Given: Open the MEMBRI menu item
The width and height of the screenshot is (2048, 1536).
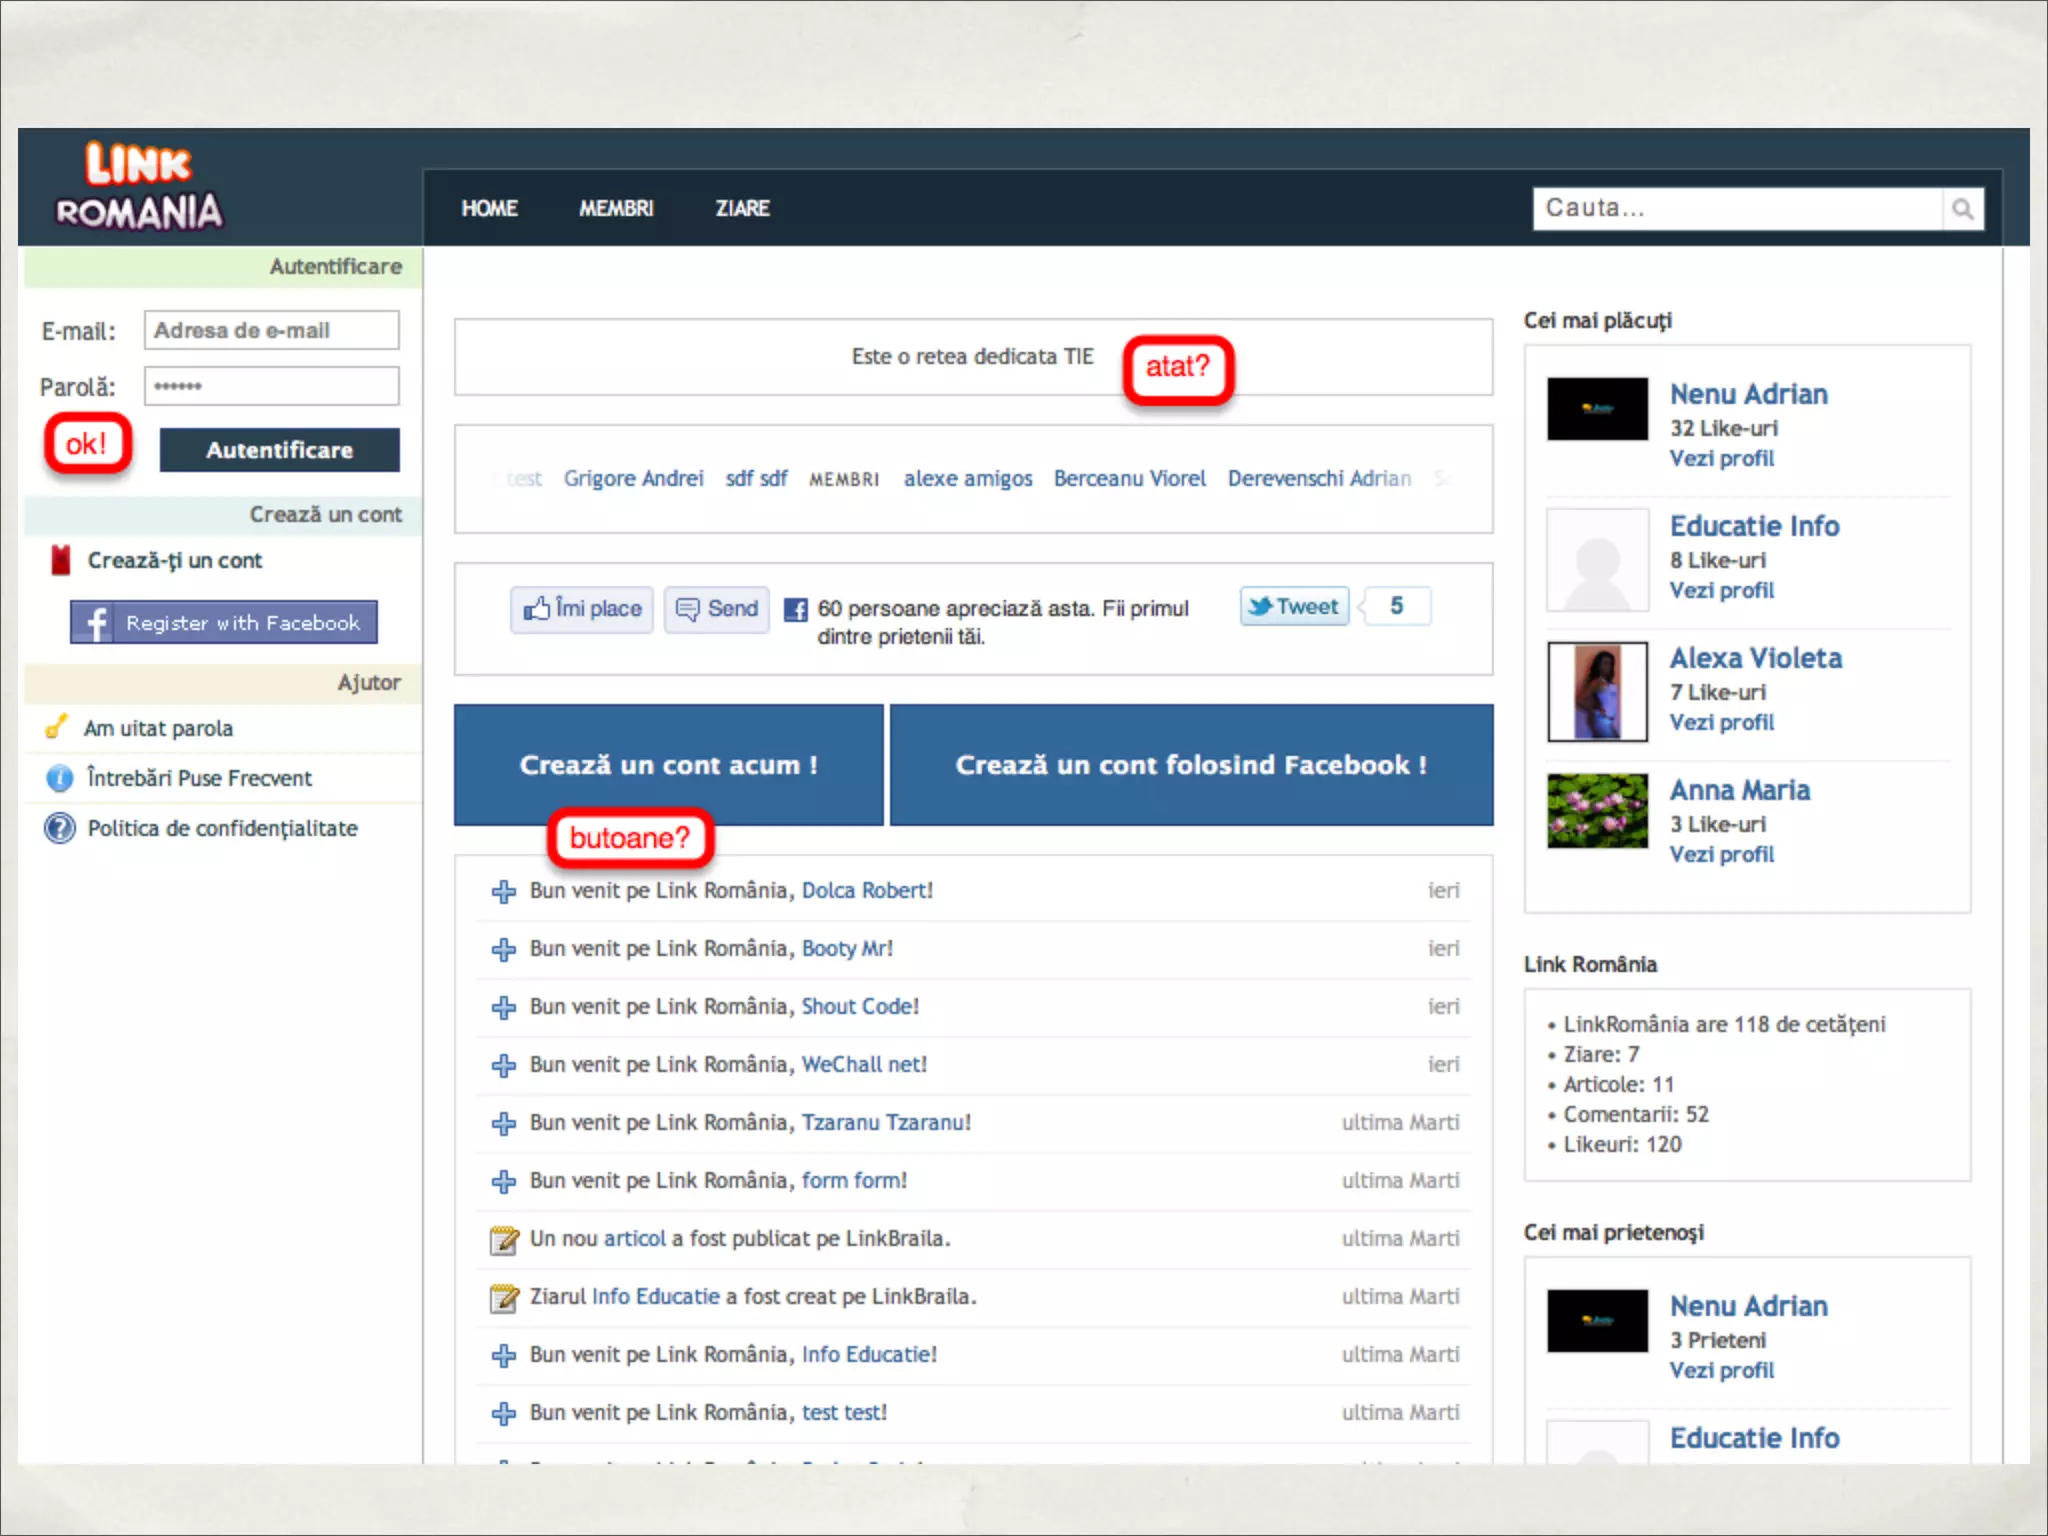Looking at the screenshot, I should (x=616, y=208).
